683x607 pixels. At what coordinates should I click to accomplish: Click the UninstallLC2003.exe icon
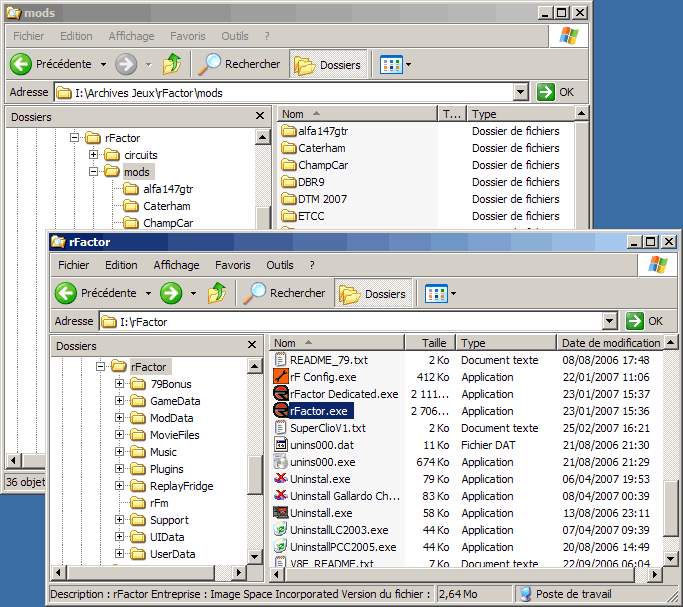281,529
